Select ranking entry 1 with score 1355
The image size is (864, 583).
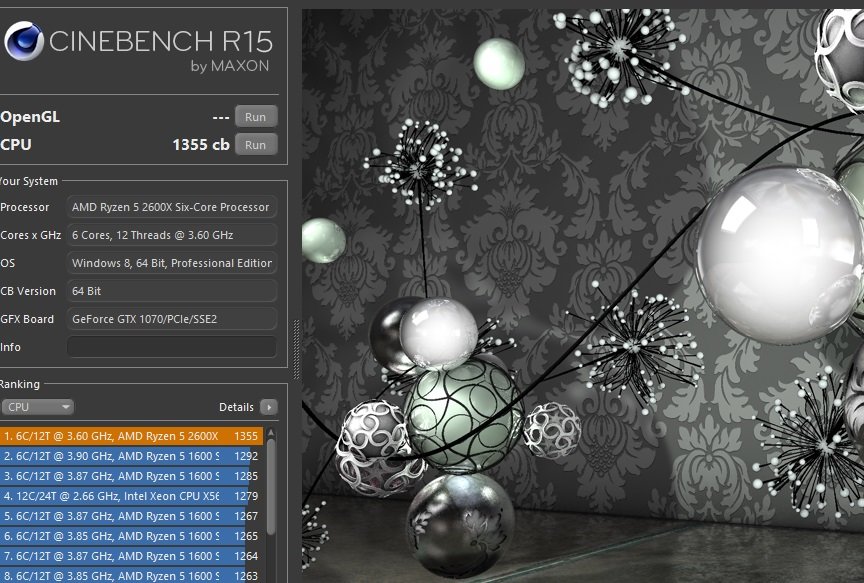(131, 436)
